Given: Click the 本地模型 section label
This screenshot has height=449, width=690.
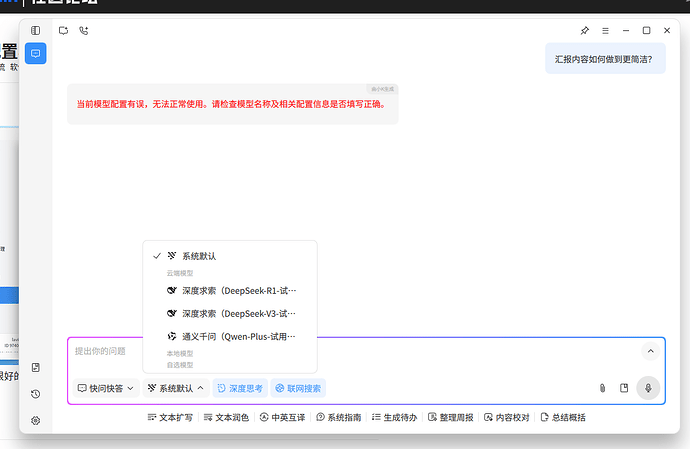Looking at the screenshot, I should tap(180, 353).
